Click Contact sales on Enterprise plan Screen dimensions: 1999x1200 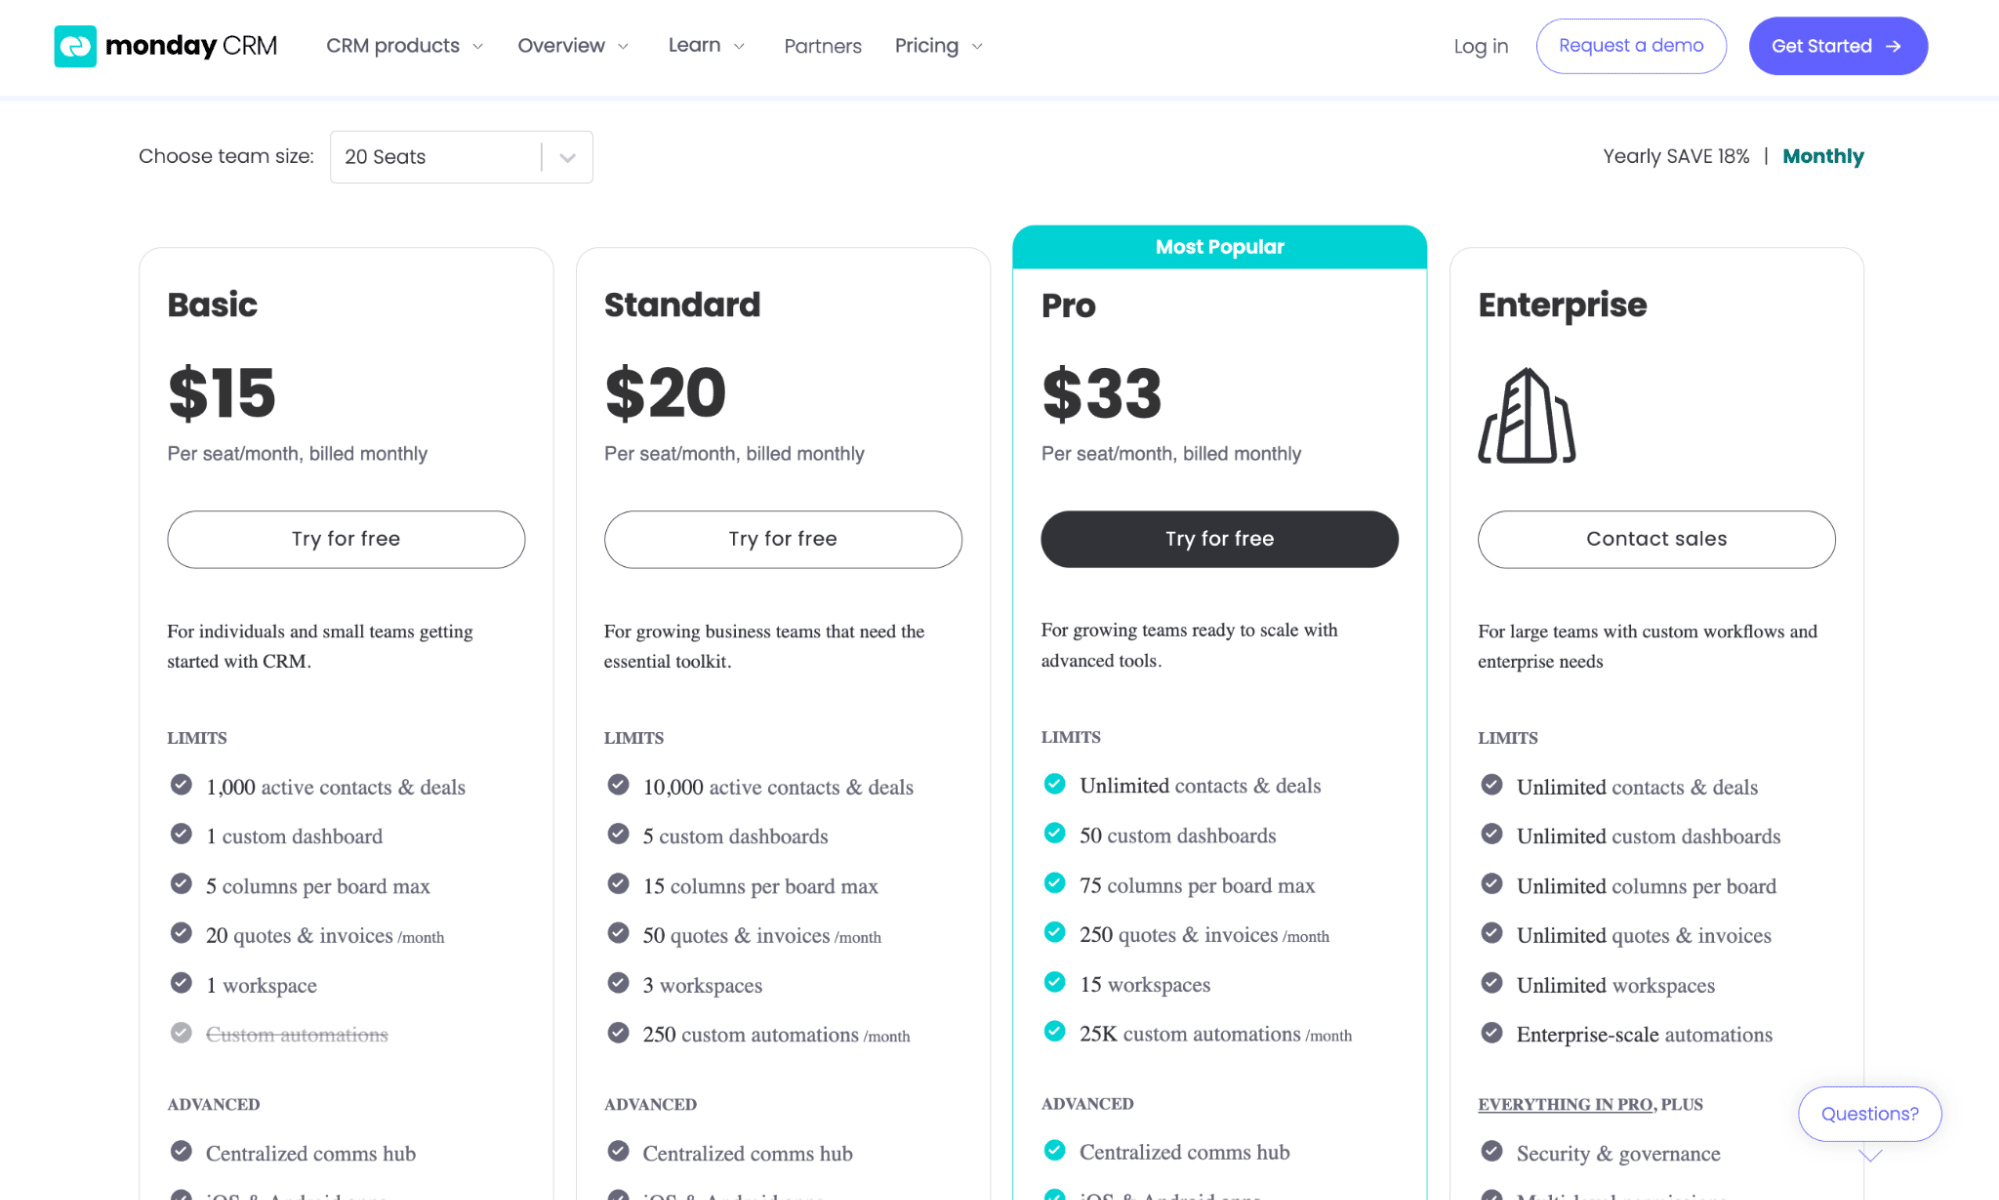click(1656, 539)
